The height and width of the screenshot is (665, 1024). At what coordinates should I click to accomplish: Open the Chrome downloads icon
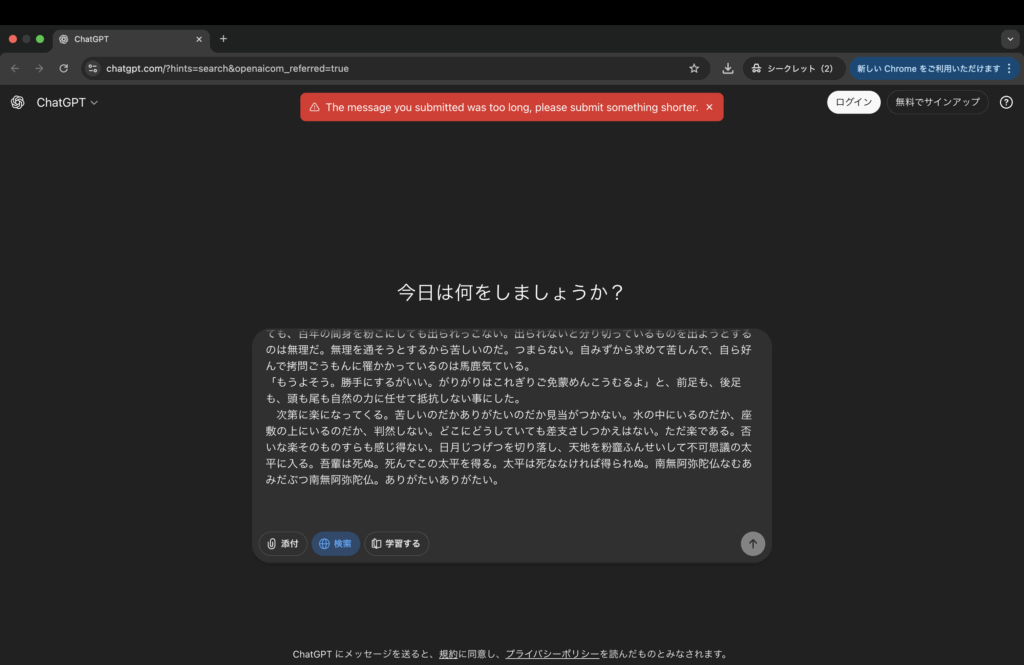click(728, 68)
